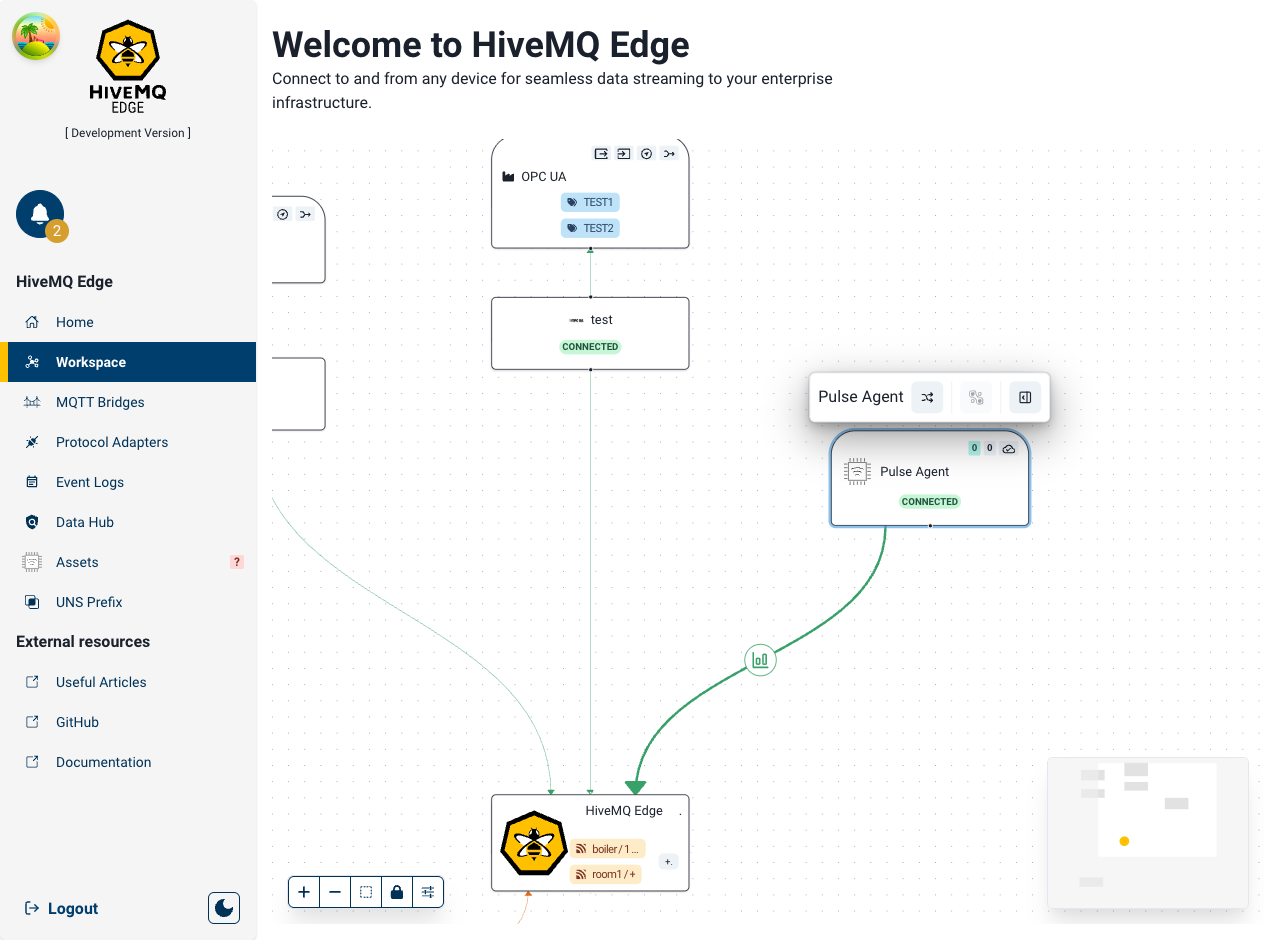Viewport: 1280px width, 940px height.
Task: Click the fit view dashed-square icon
Action: 366,892
